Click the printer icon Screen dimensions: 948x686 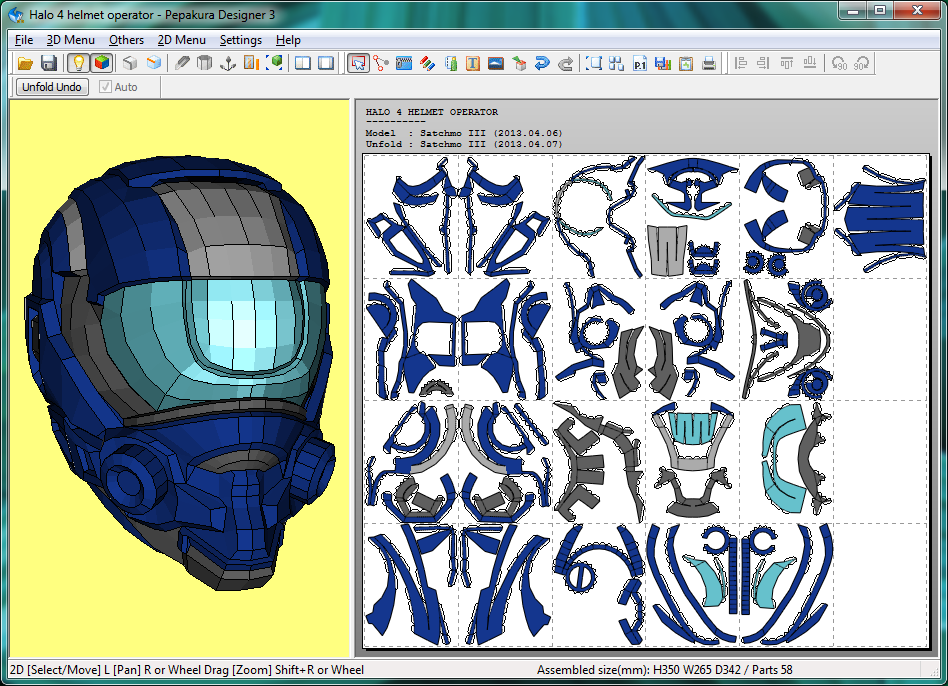coord(709,63)
